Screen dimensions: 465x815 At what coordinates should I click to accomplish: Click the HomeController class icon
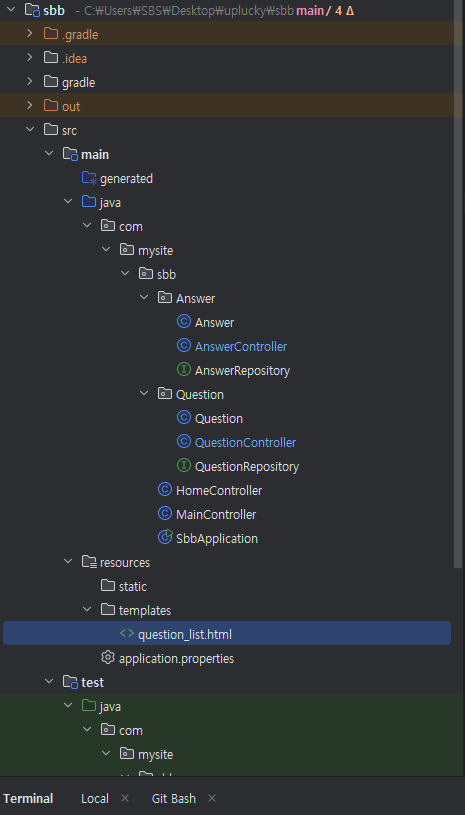tap(165, 490)
